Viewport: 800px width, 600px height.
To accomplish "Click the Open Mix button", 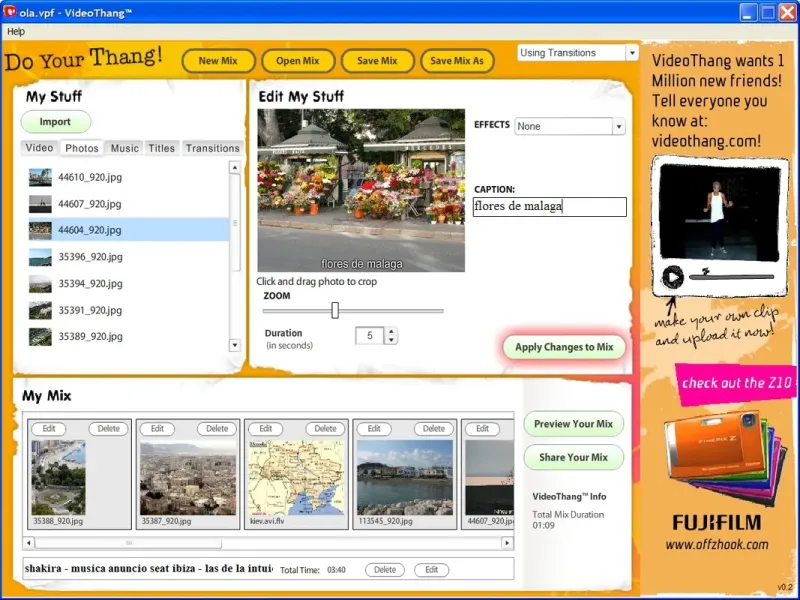I will (x=298, y=61).
